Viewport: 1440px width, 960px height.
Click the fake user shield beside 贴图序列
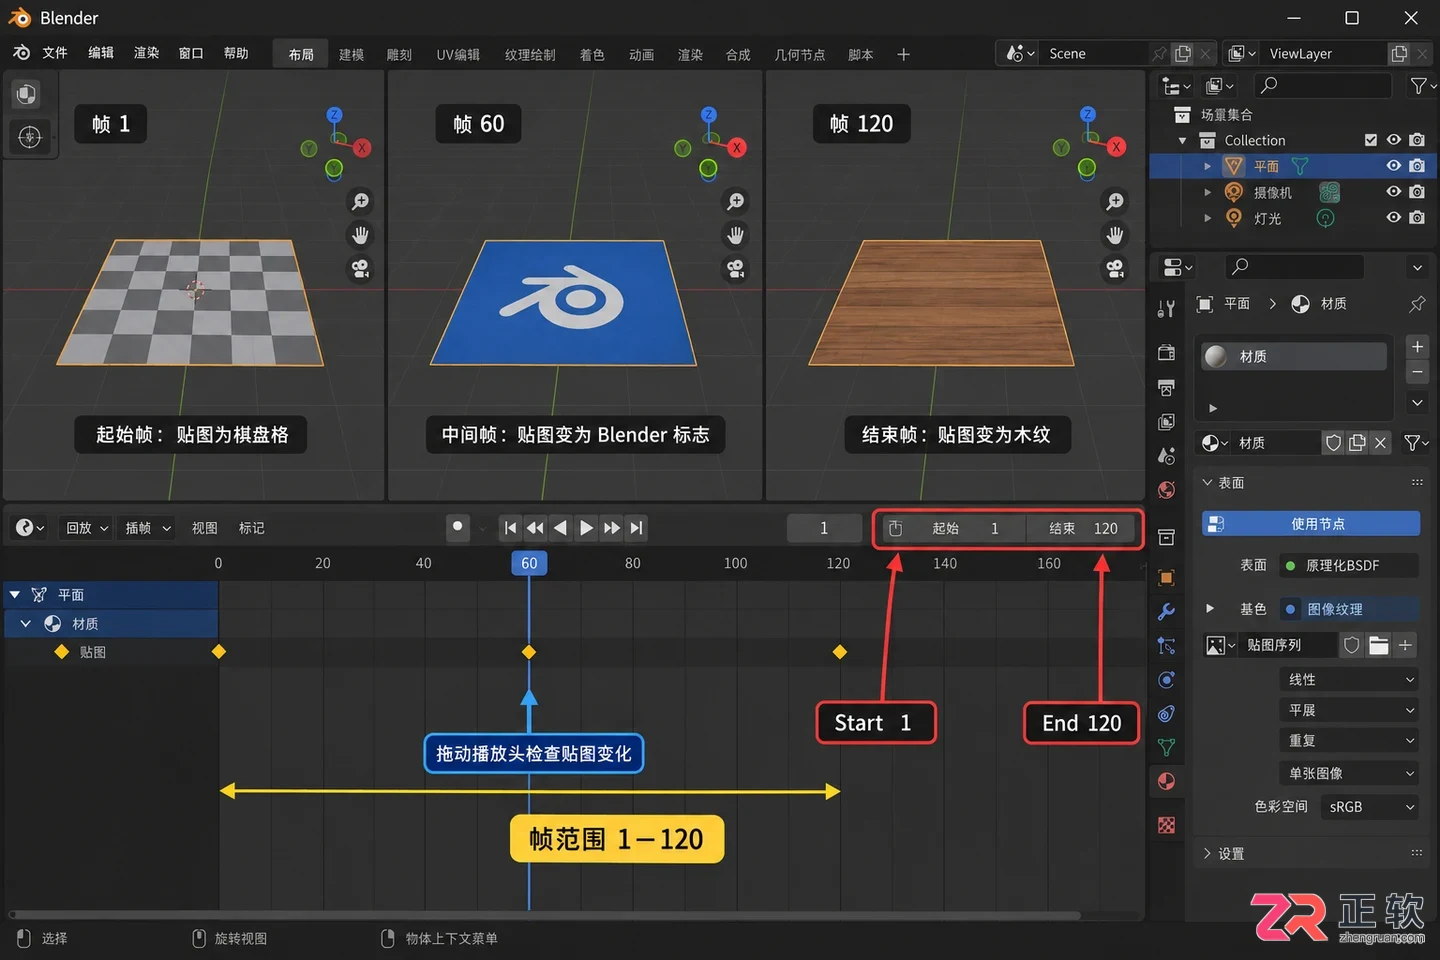[x=1351, y=645]
